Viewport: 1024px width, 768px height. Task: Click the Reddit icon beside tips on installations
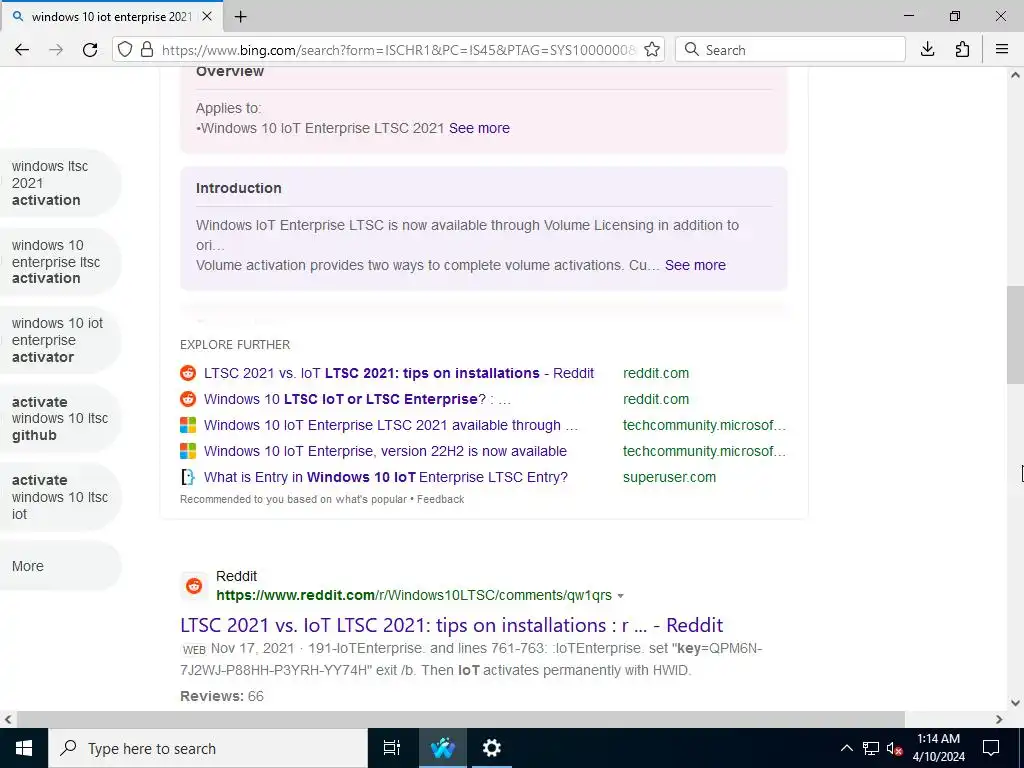tap(188, 373)
